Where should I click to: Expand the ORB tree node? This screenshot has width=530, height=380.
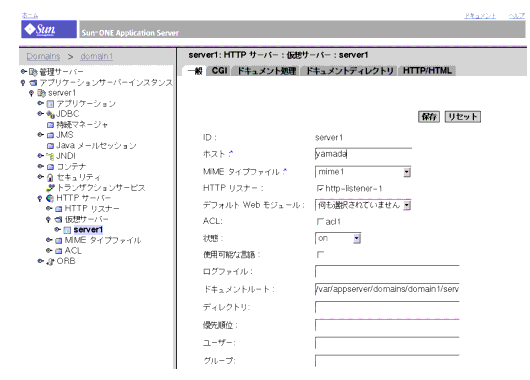tap(41, 261)
